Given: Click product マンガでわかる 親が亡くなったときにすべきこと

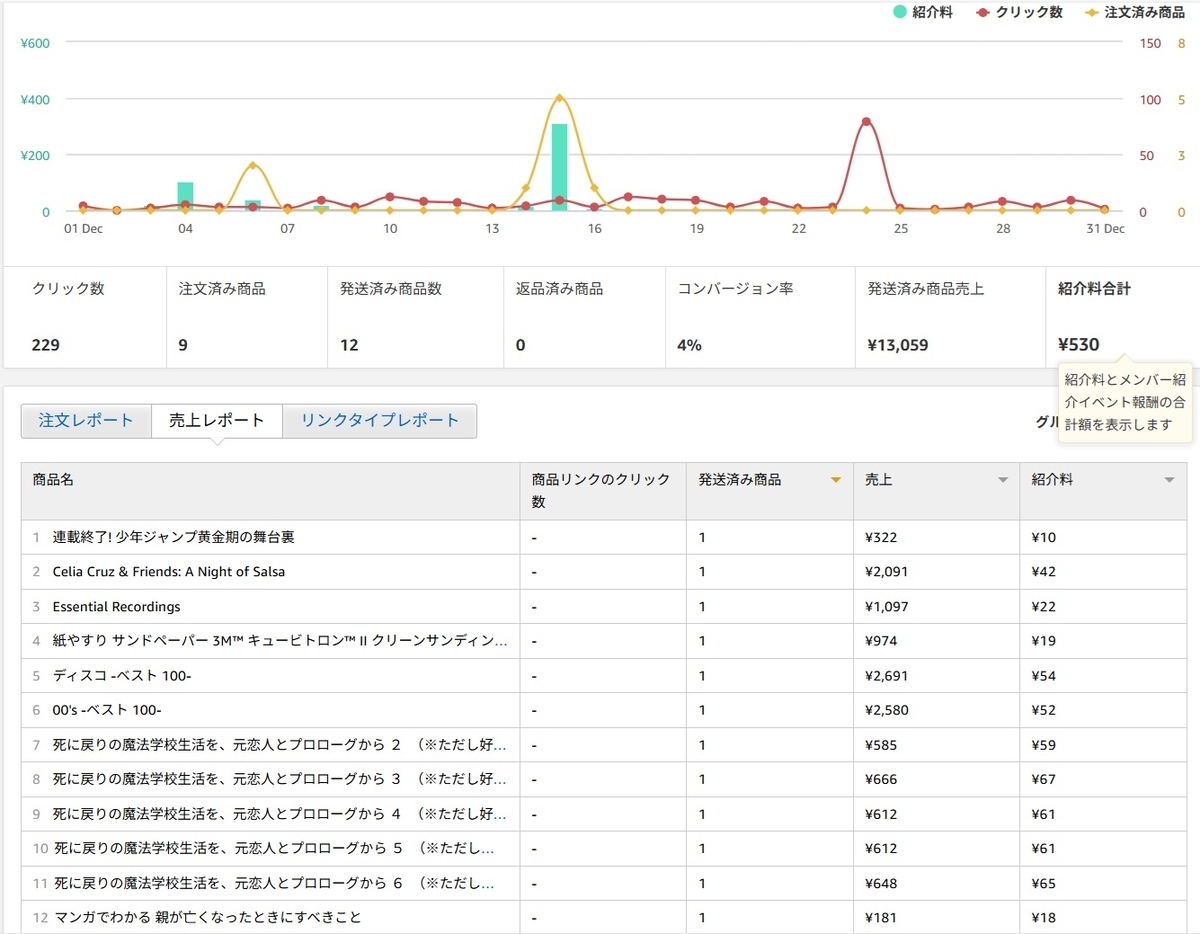Looking at the screenshot, I should pyautogui.click(x=206, y=917).
